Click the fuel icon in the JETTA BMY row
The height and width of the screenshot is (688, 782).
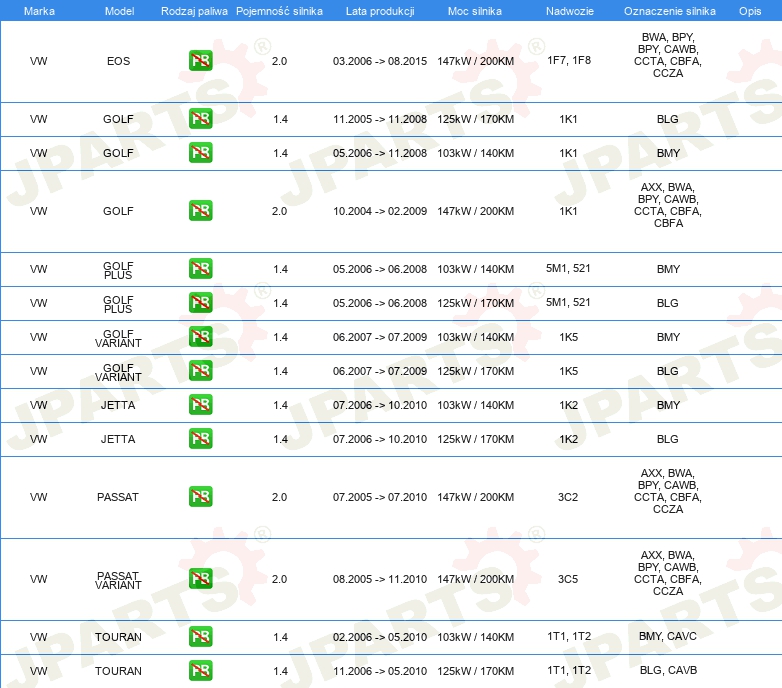point(200,404)
